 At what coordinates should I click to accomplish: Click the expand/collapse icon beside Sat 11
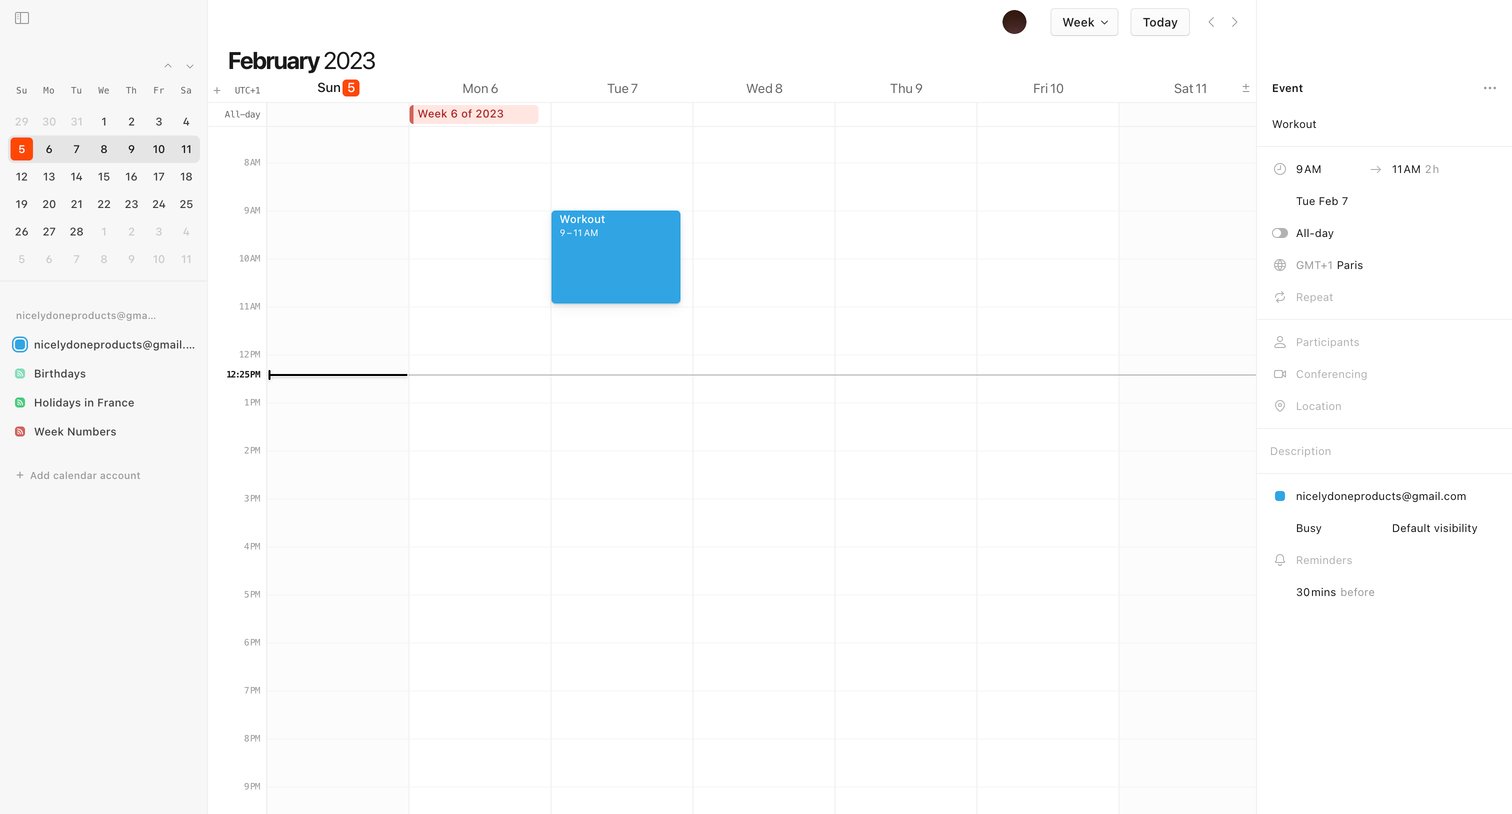click(1246, 88)
